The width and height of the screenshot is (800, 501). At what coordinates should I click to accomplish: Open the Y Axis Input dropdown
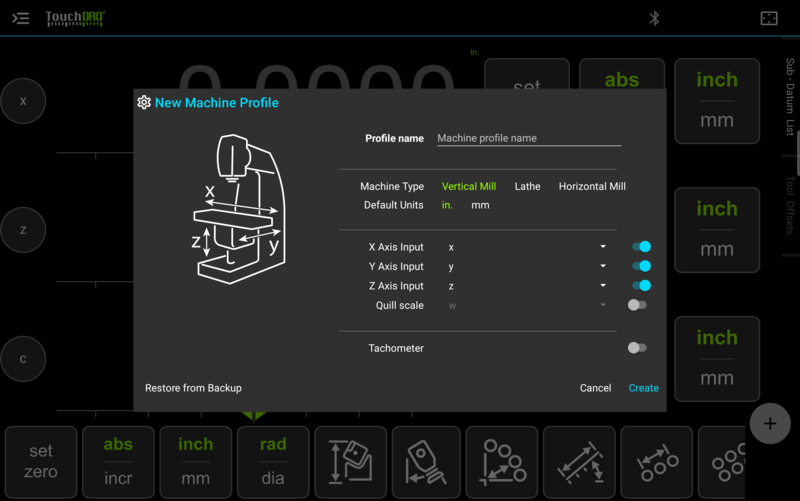click(x=528, y=266)
